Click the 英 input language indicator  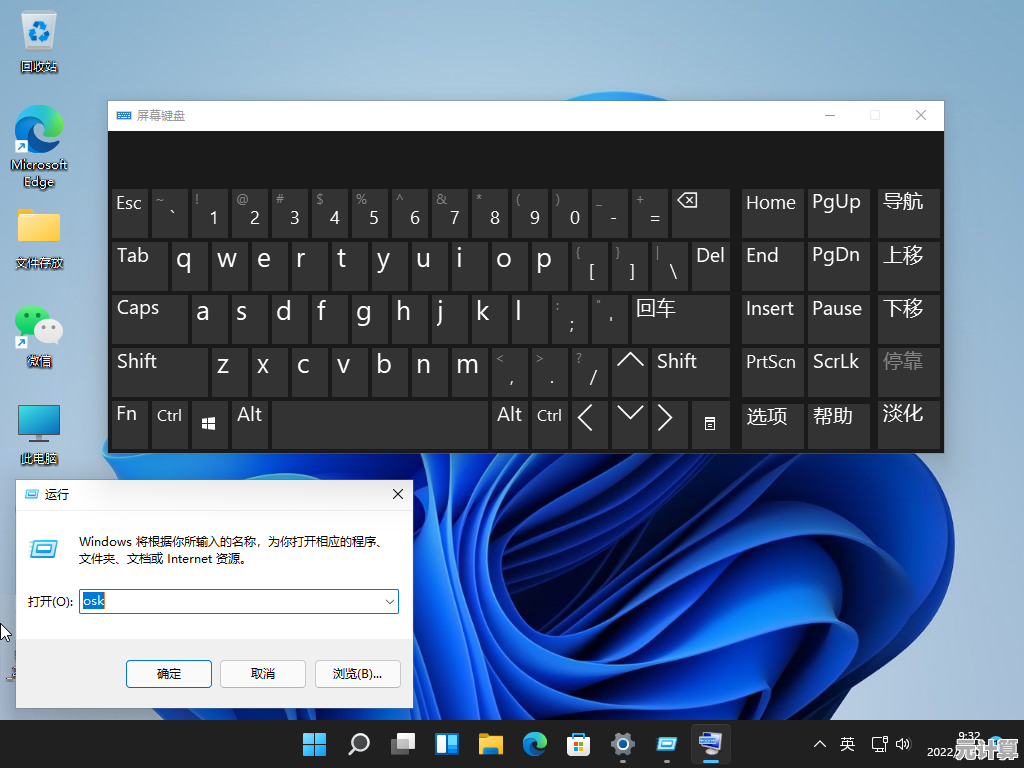tap(847, 744)
